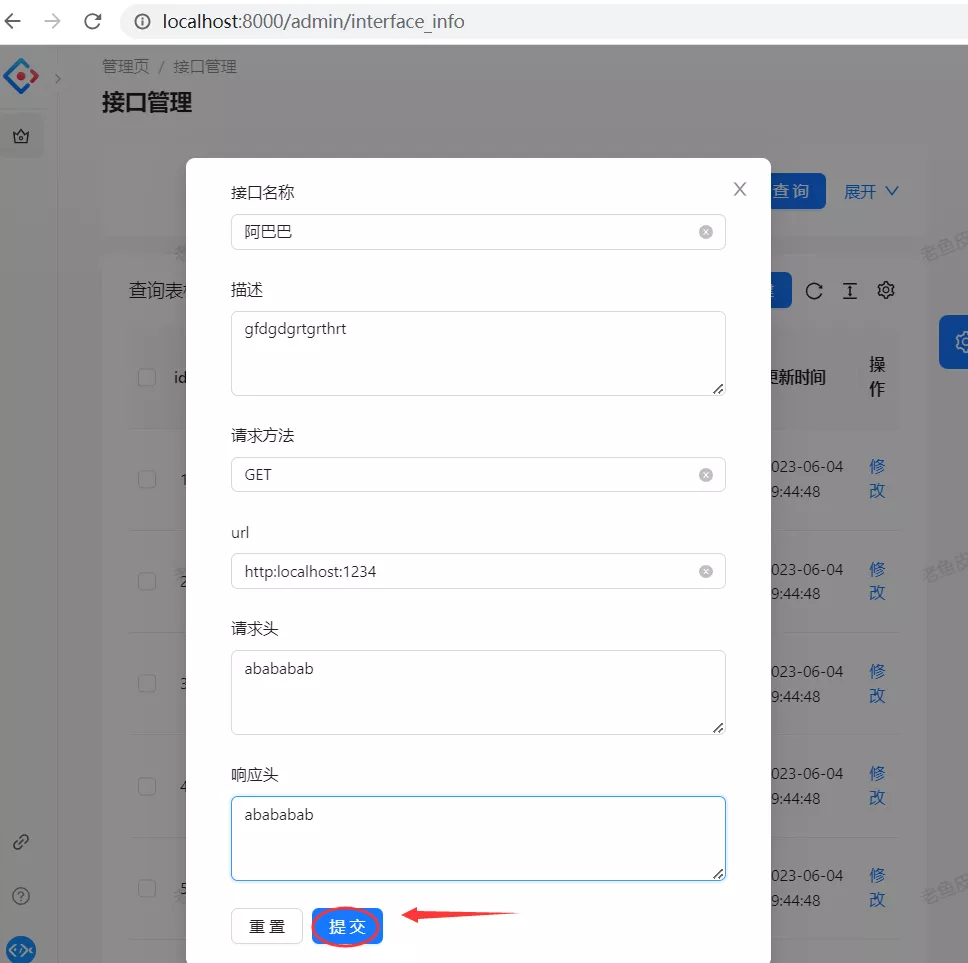Open the crown admin menu icon

(21, 136)
